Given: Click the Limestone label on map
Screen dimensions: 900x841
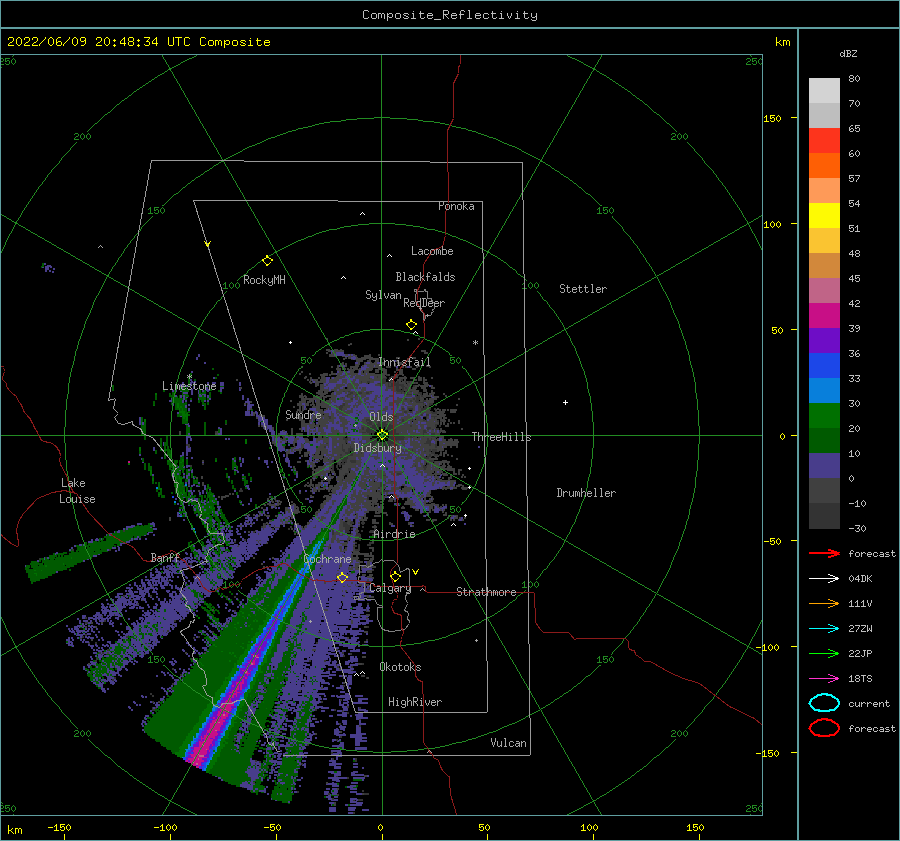Looking at the screenshot, I should tap(189, 386).
